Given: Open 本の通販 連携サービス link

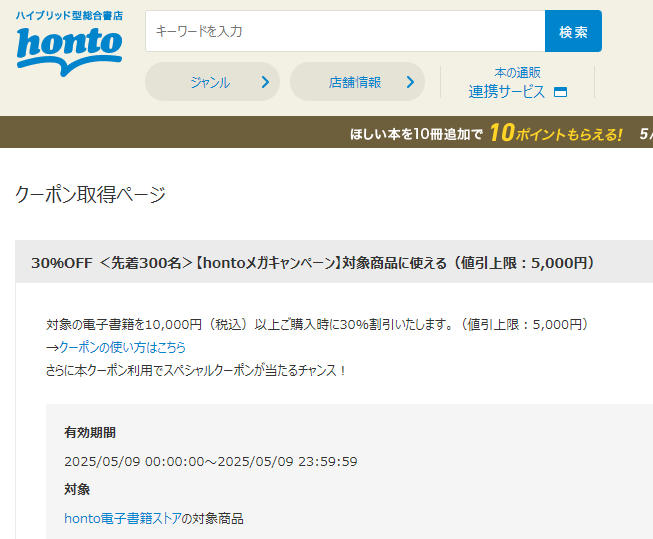Looking at the screenshot, I should 518,82.
